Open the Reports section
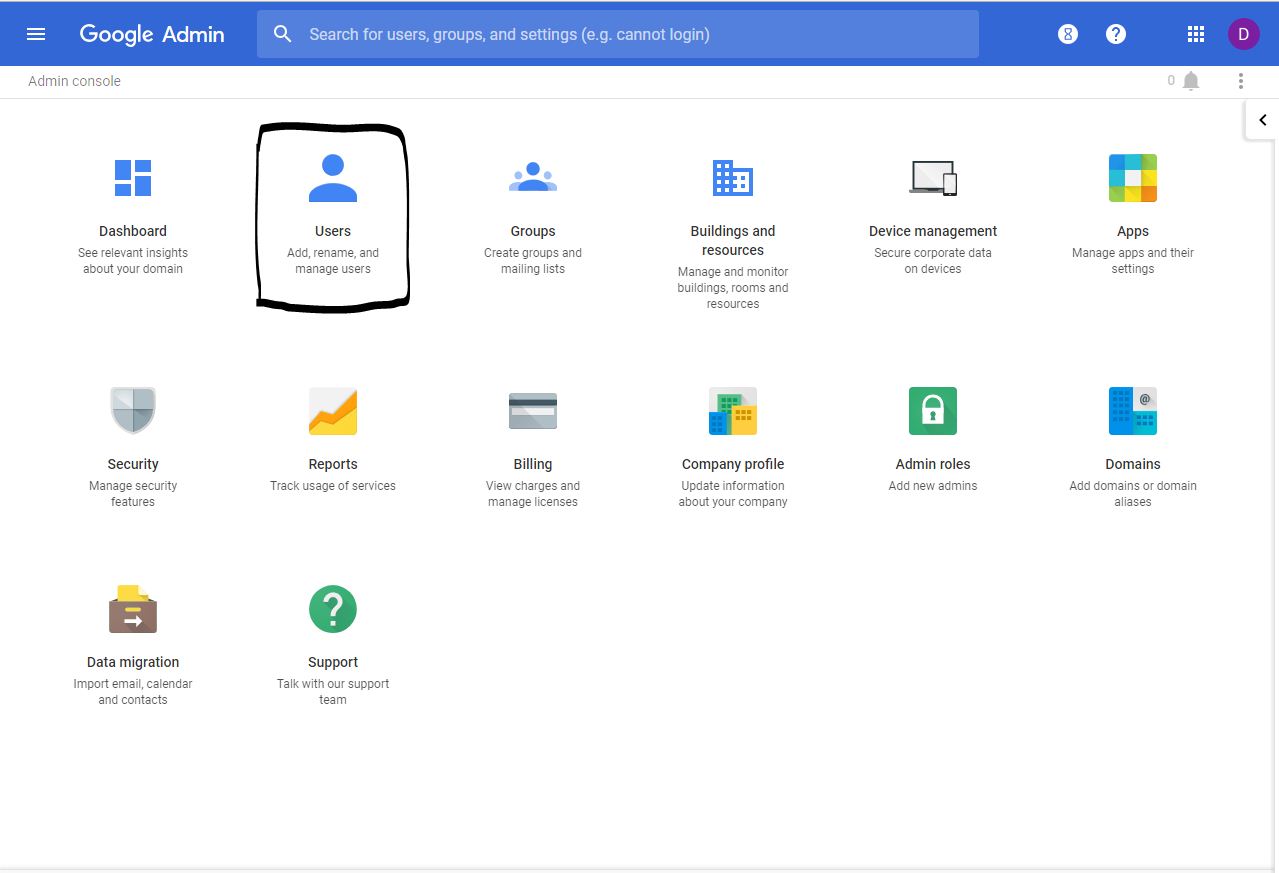The height and width of the screenshot is (873, 1279). (333, 430)
